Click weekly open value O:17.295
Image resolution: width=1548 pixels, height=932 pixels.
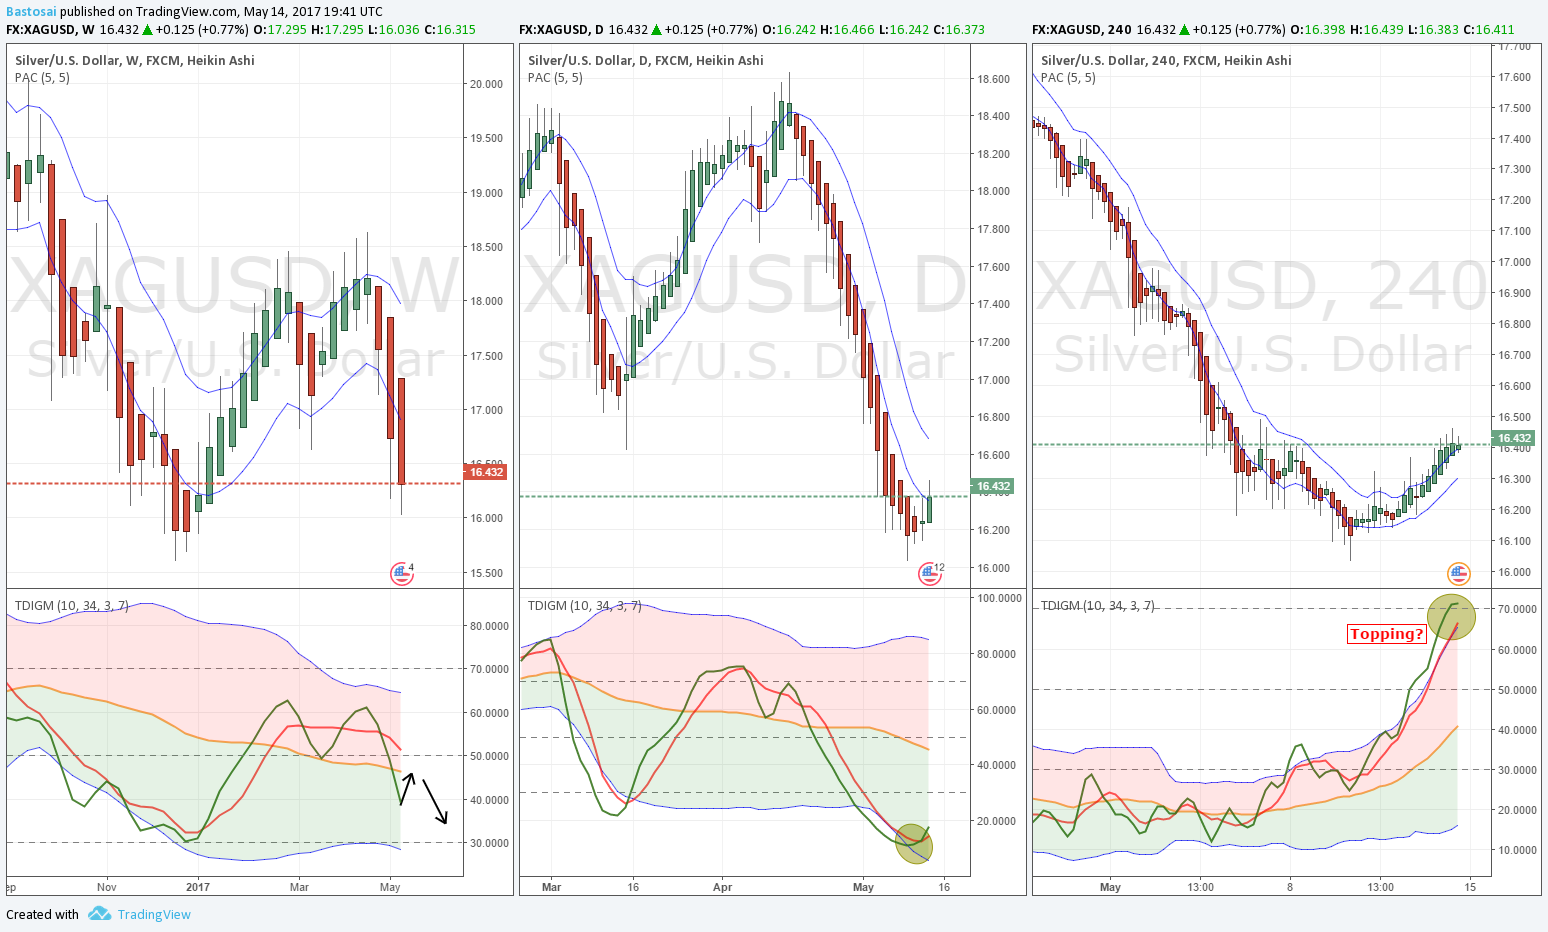280,29
